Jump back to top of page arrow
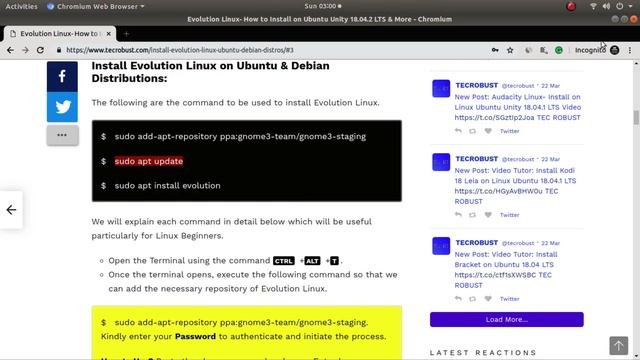 tap(618, 346)
